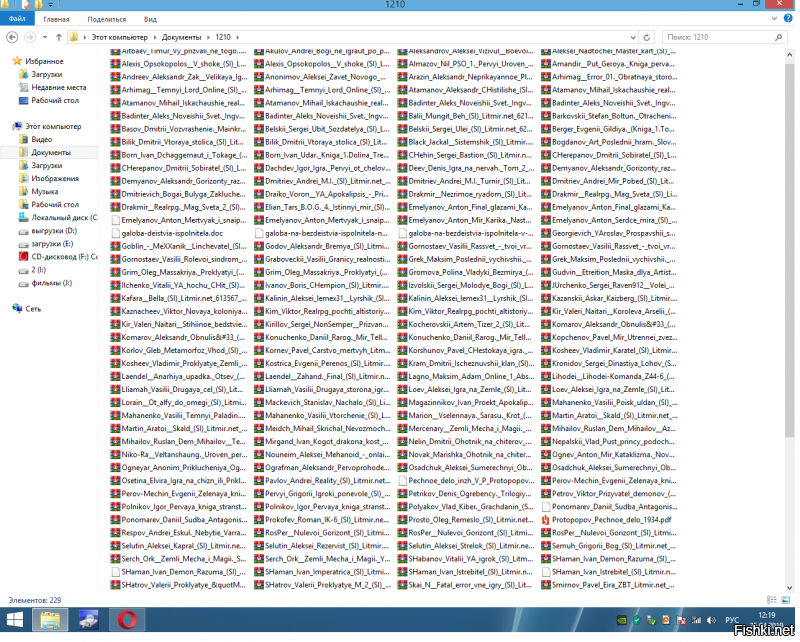Select Protopopov_Pechnoe_delo_1934.pdf file

click(x=606, y=520)
